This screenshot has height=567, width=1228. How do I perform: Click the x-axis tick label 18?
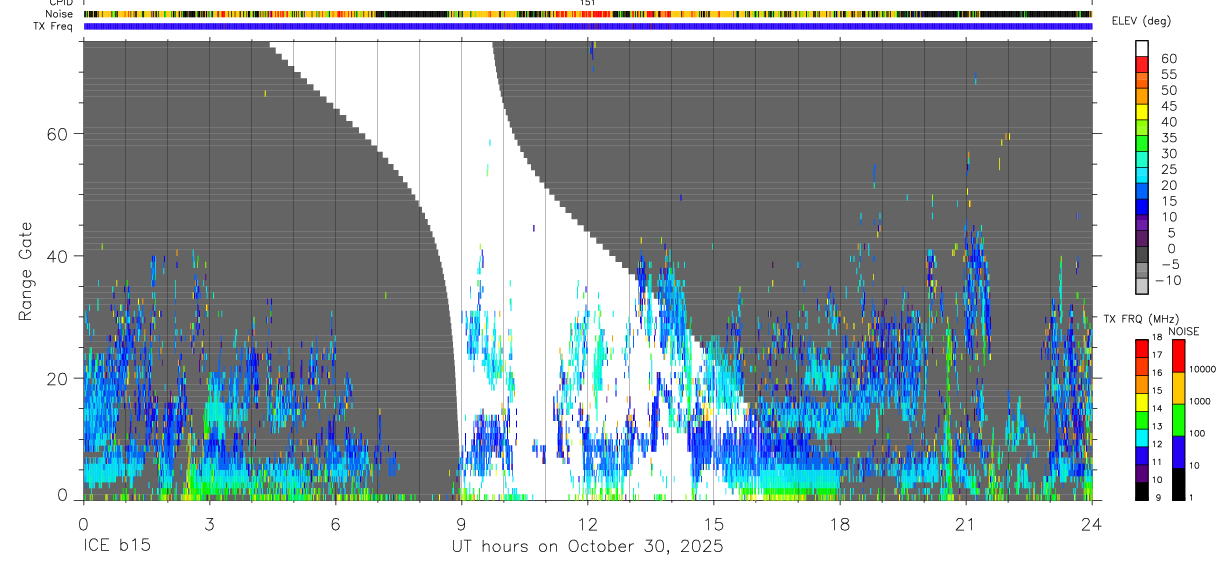tap(839, 524)
